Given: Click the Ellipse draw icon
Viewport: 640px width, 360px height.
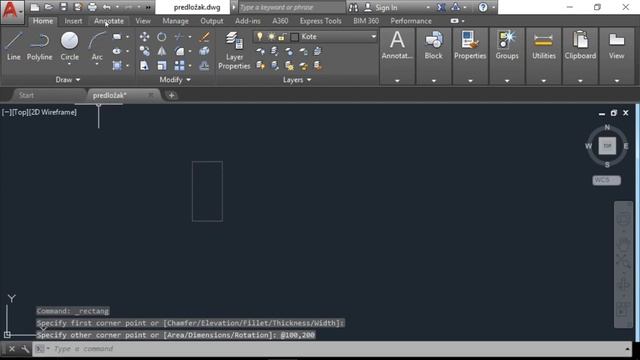Looking at the screenshot, I should pos(117,51).
